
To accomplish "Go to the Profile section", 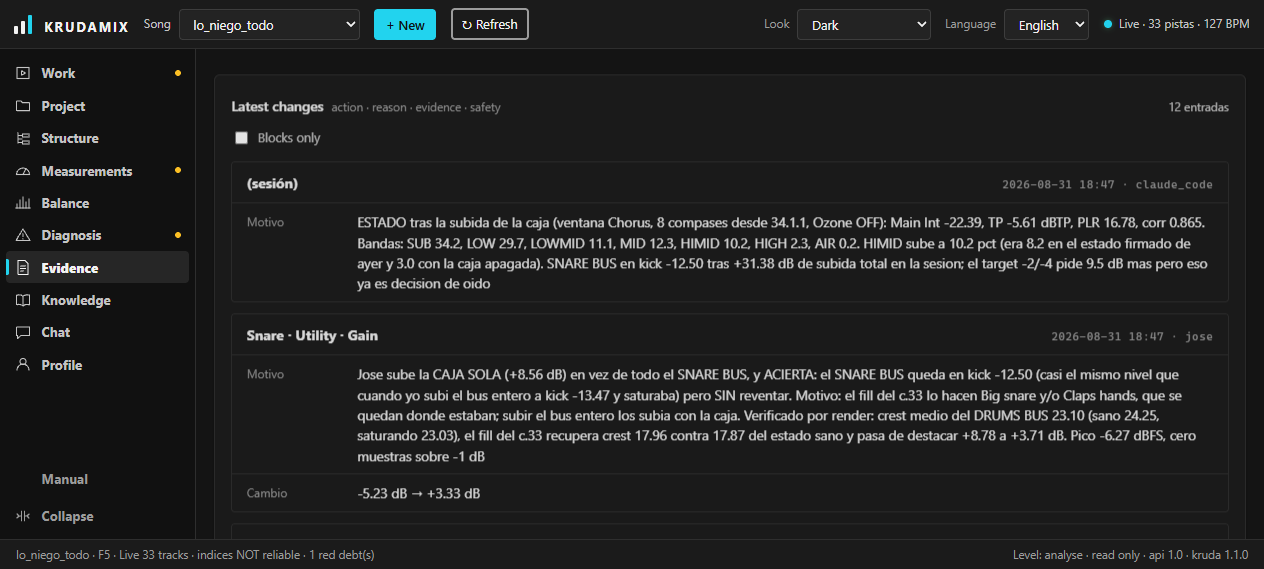I will tap(97, 365).
